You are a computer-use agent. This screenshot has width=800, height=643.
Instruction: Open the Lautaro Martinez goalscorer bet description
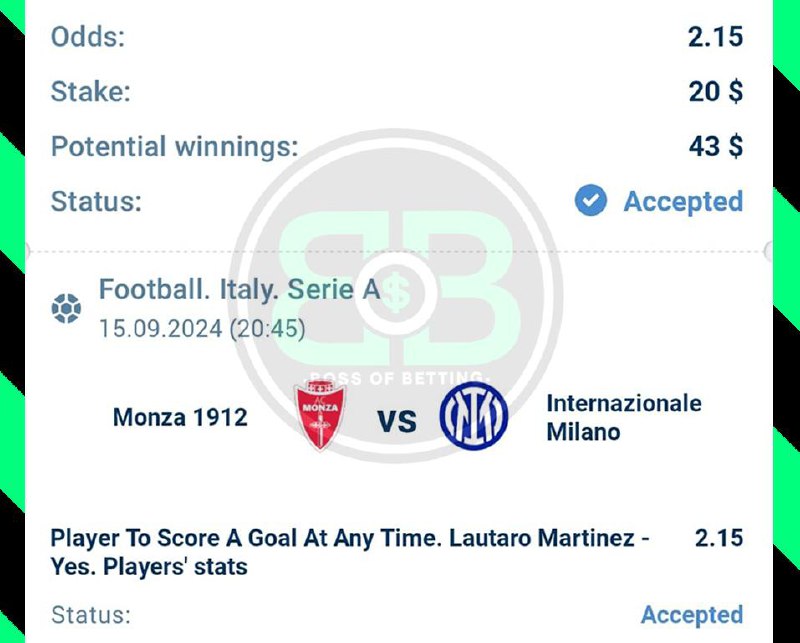(350, 552)
